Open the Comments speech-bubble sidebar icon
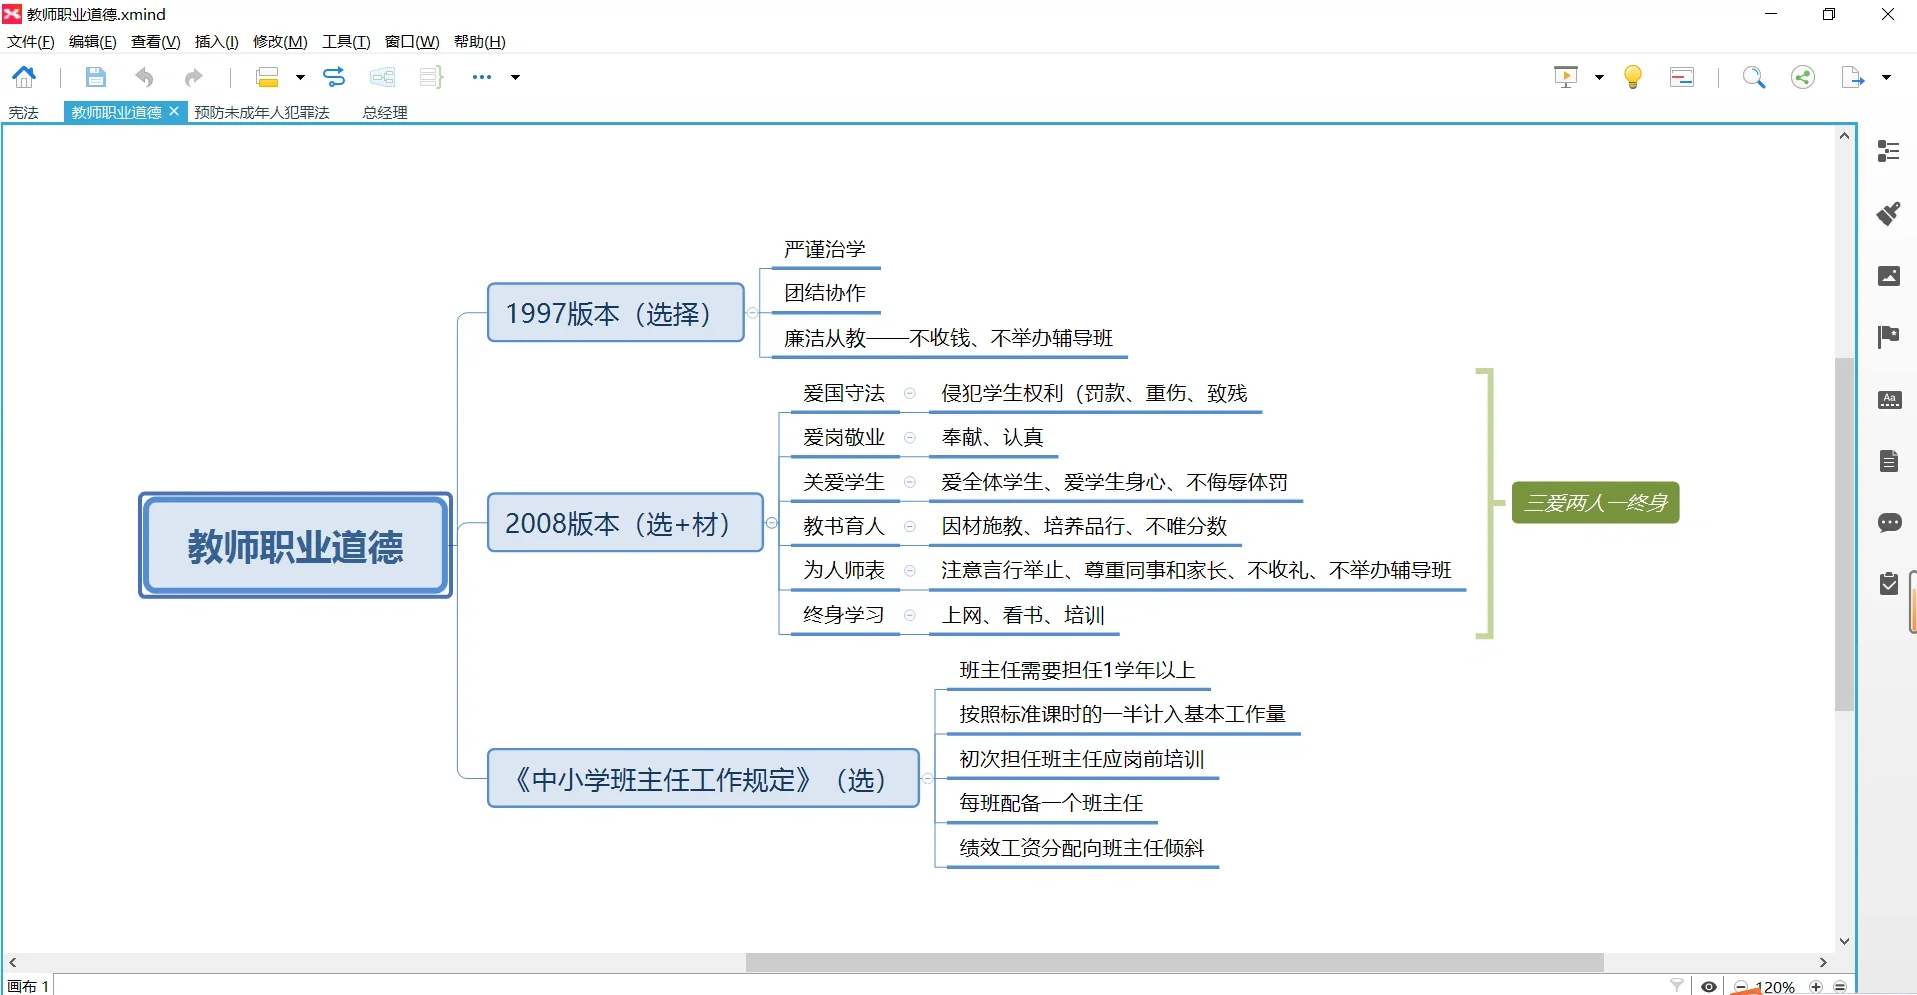 tap(1889, 523)
